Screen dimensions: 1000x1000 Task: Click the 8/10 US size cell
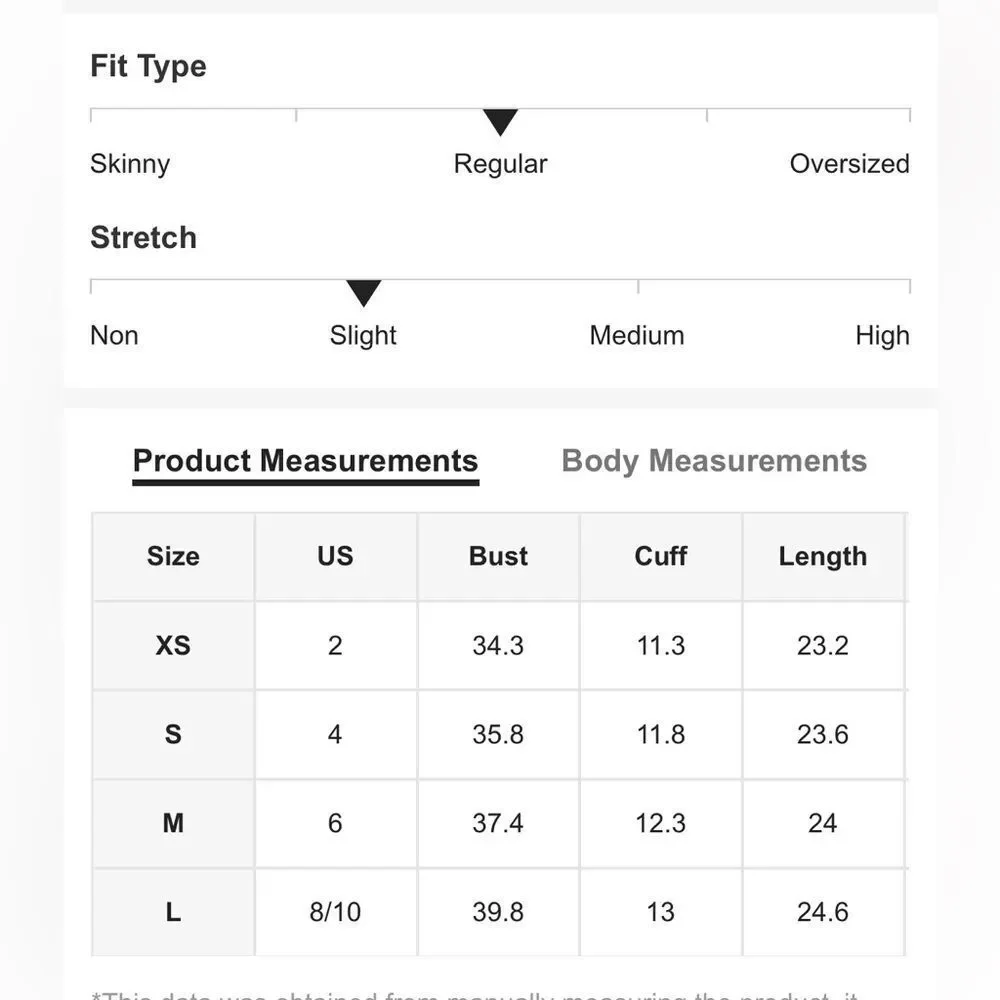pyautogui.click(x=335, y=912)
